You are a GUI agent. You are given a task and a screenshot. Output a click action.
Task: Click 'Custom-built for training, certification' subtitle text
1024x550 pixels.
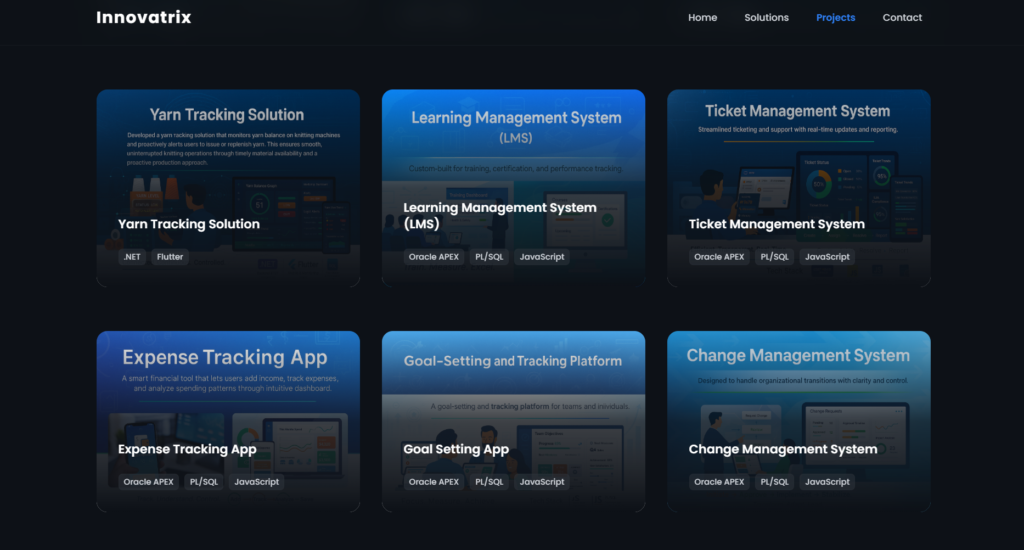(x=516, y=169)
